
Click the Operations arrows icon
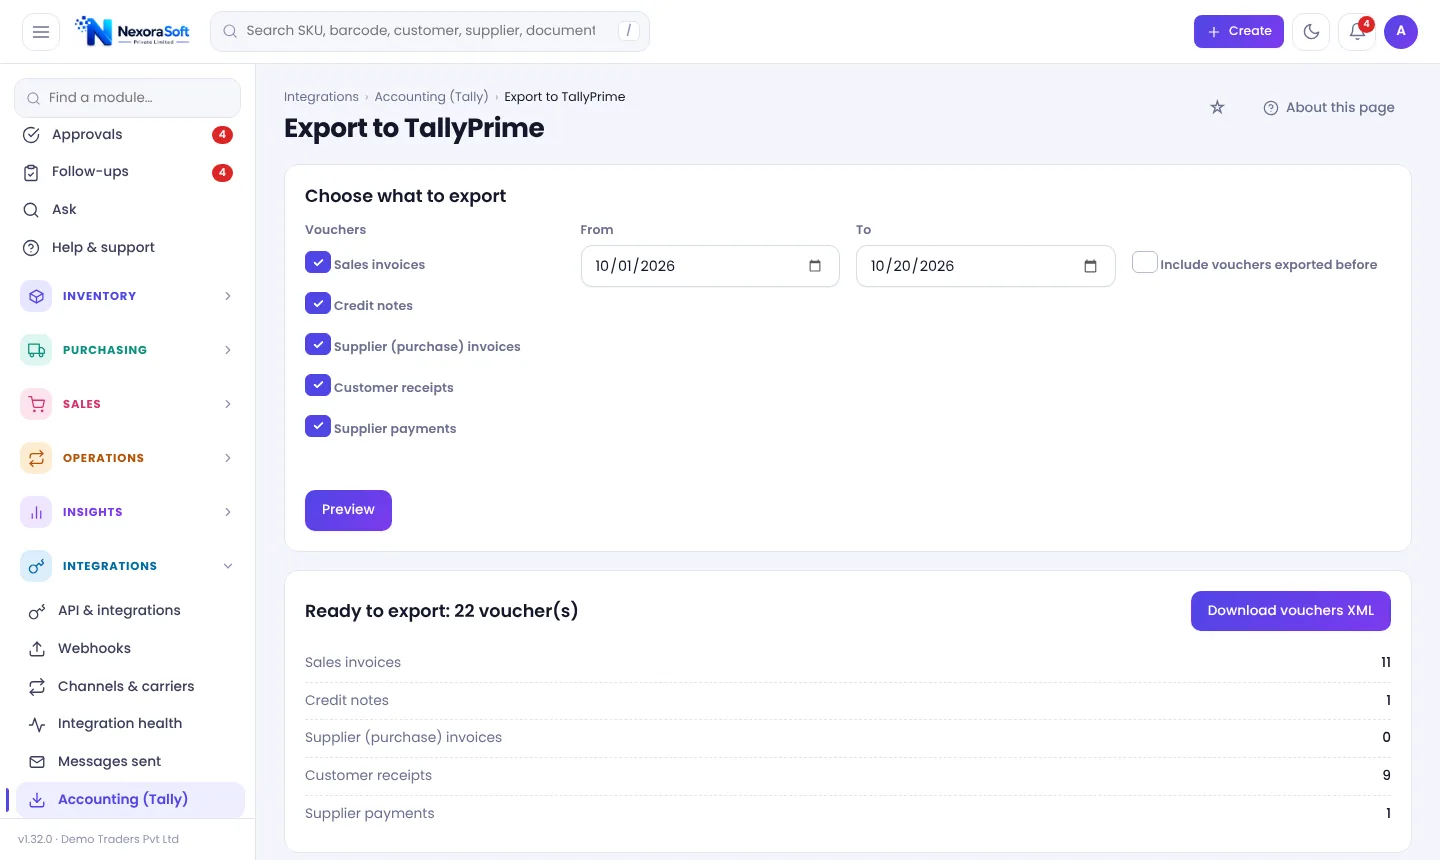click(36, 458)
